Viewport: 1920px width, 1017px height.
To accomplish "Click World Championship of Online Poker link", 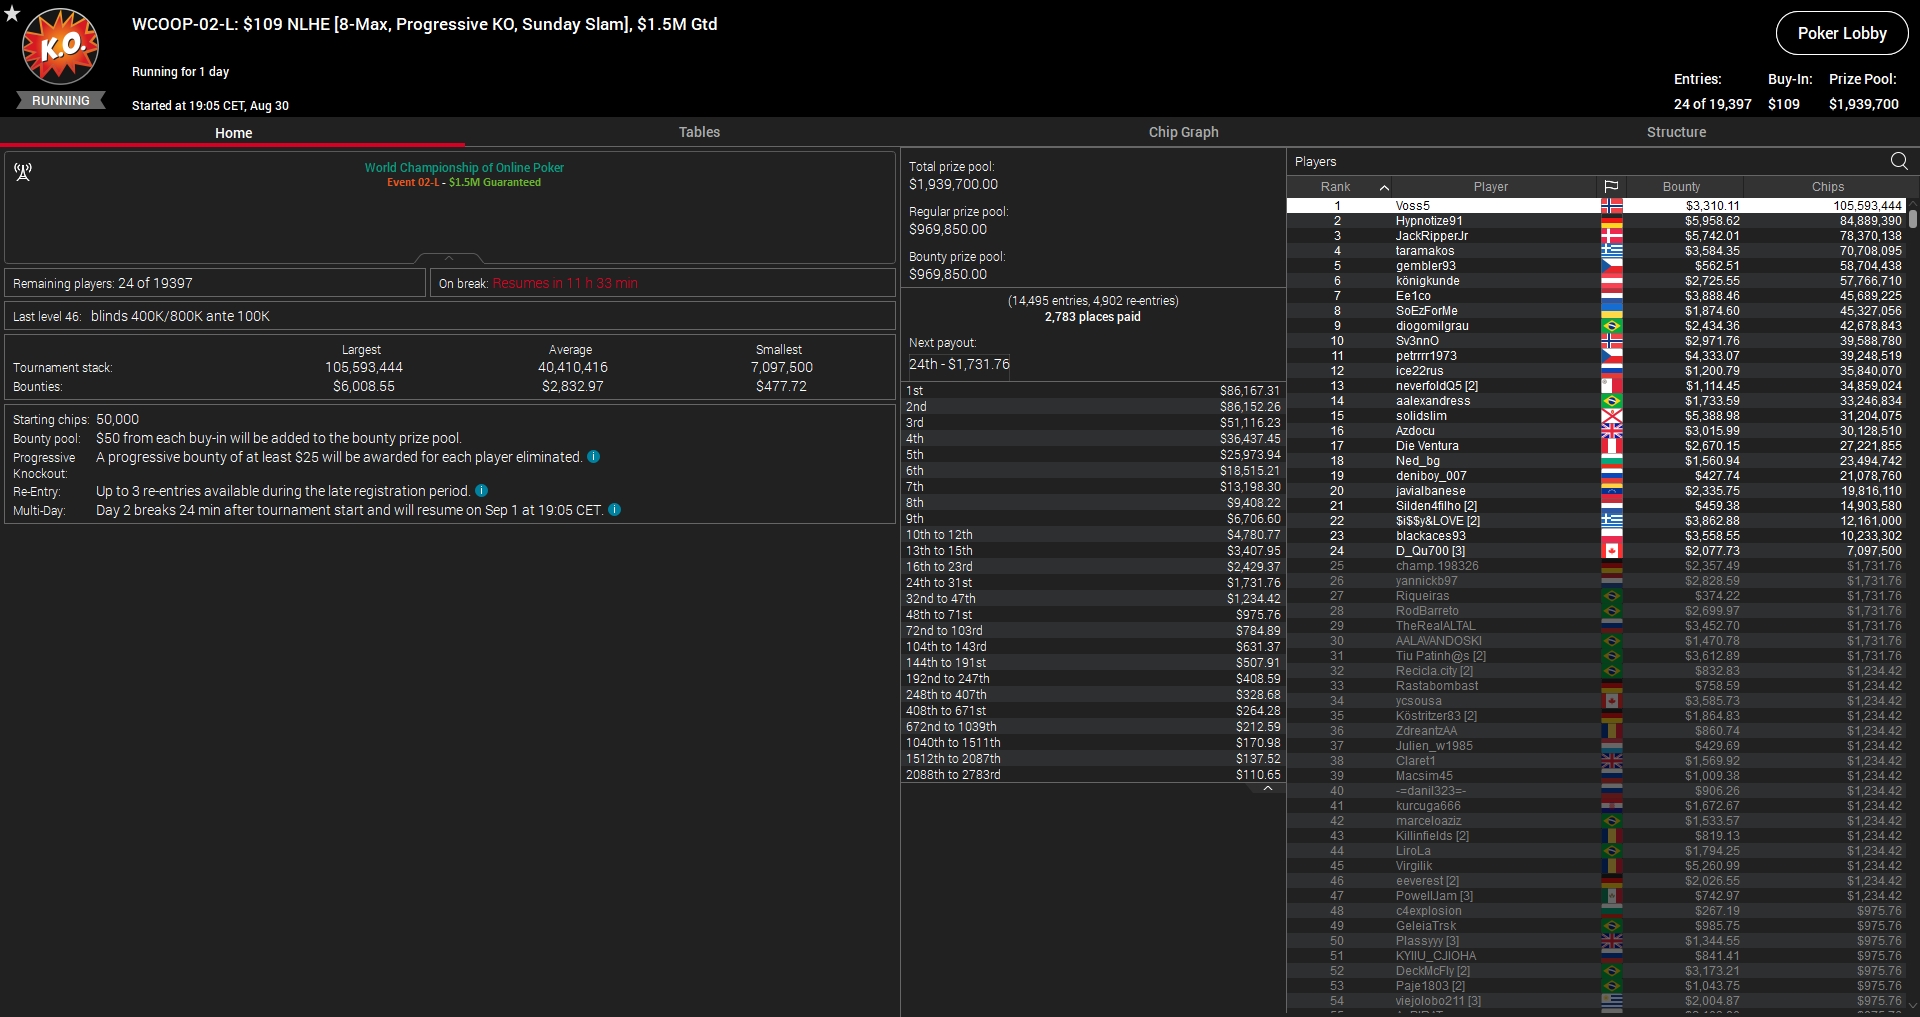I will click(464, 167).
